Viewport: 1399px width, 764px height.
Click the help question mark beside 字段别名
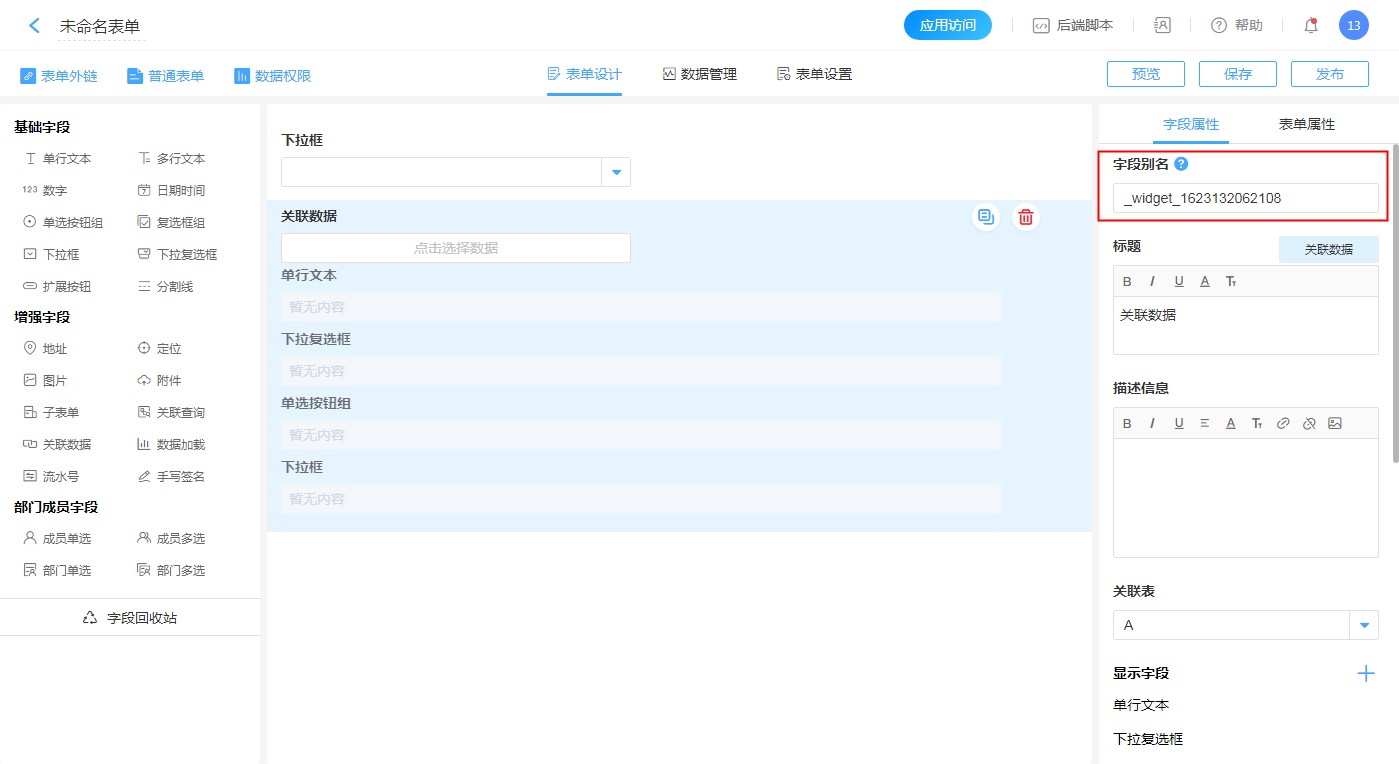pos(1181,164)
